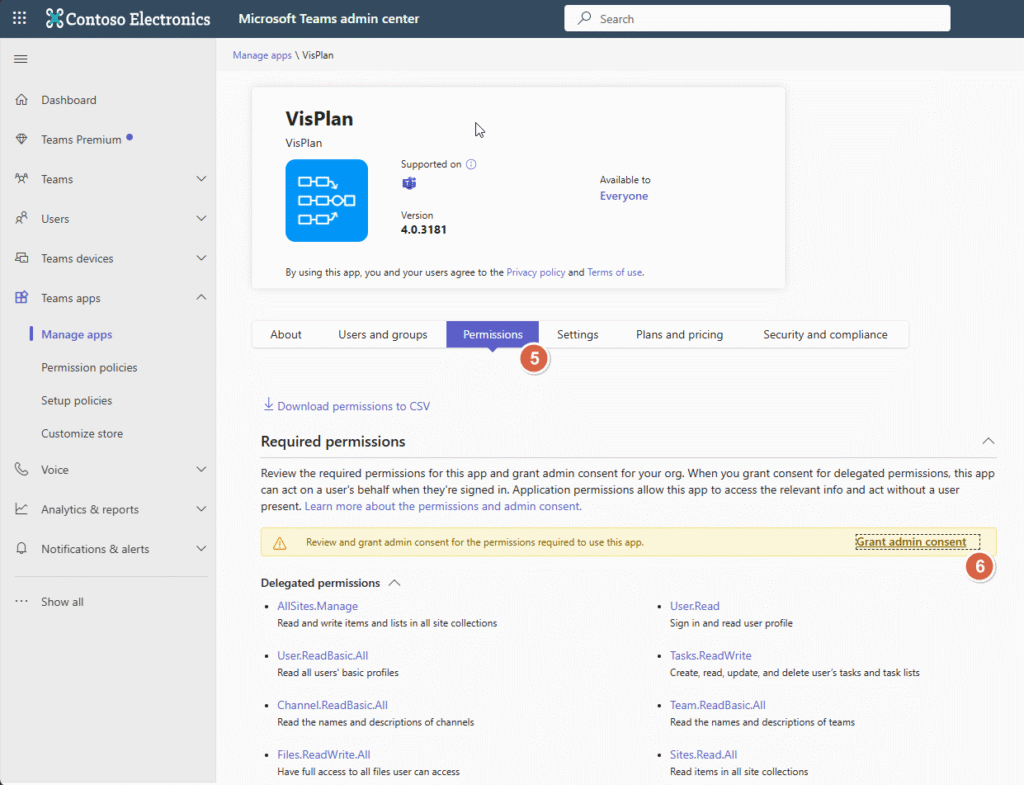The image size is (1024, 785).
Task: Open the app launcher waffle icon
Action: click(x=20, y=18)
